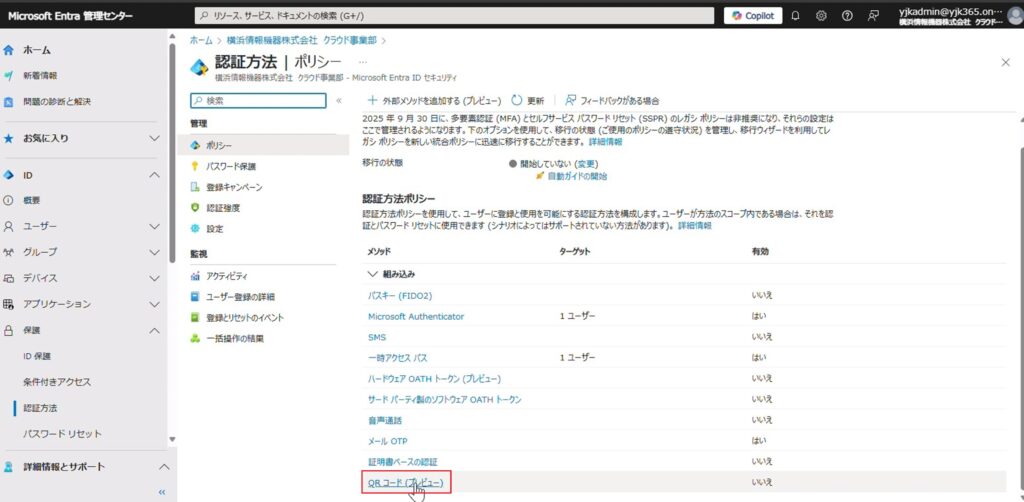Open サード パーティ製のソフトウェア OATH トークン
Image resolution: width=1024 pixels, height=502 pixels.
point(445,399)
